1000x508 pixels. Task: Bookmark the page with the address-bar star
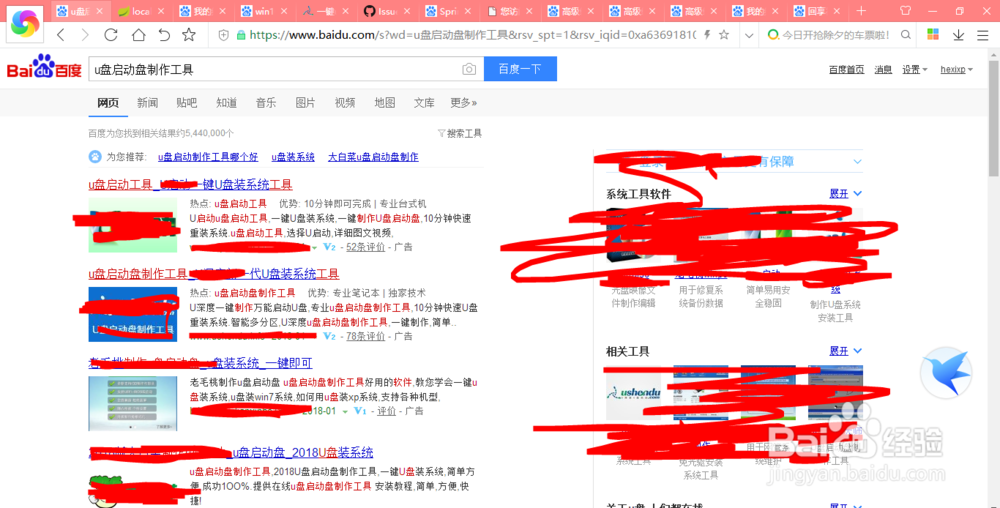pos(724,35)
